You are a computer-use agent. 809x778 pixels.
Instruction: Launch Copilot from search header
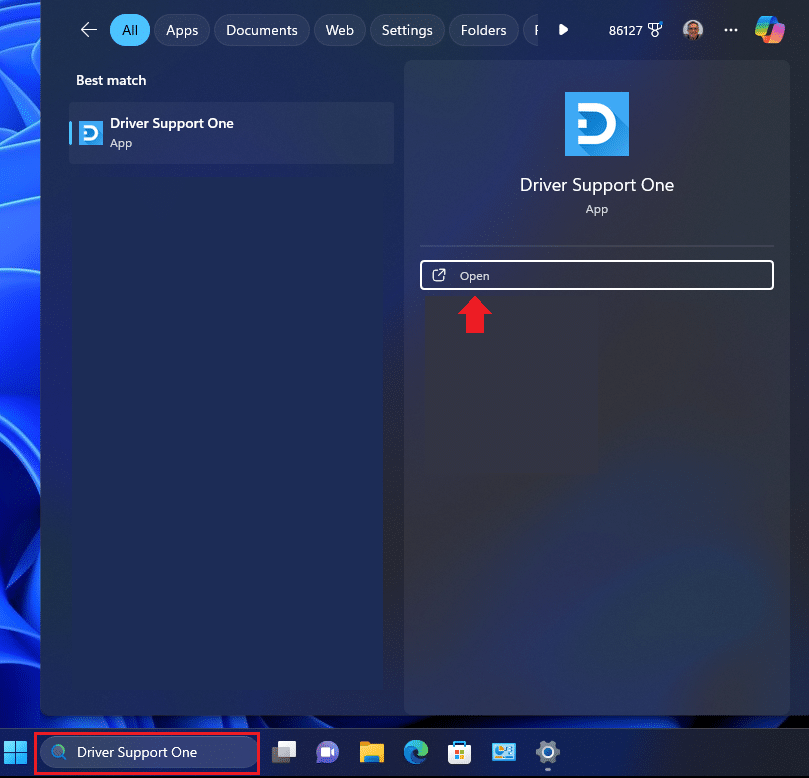click(769, 30)
